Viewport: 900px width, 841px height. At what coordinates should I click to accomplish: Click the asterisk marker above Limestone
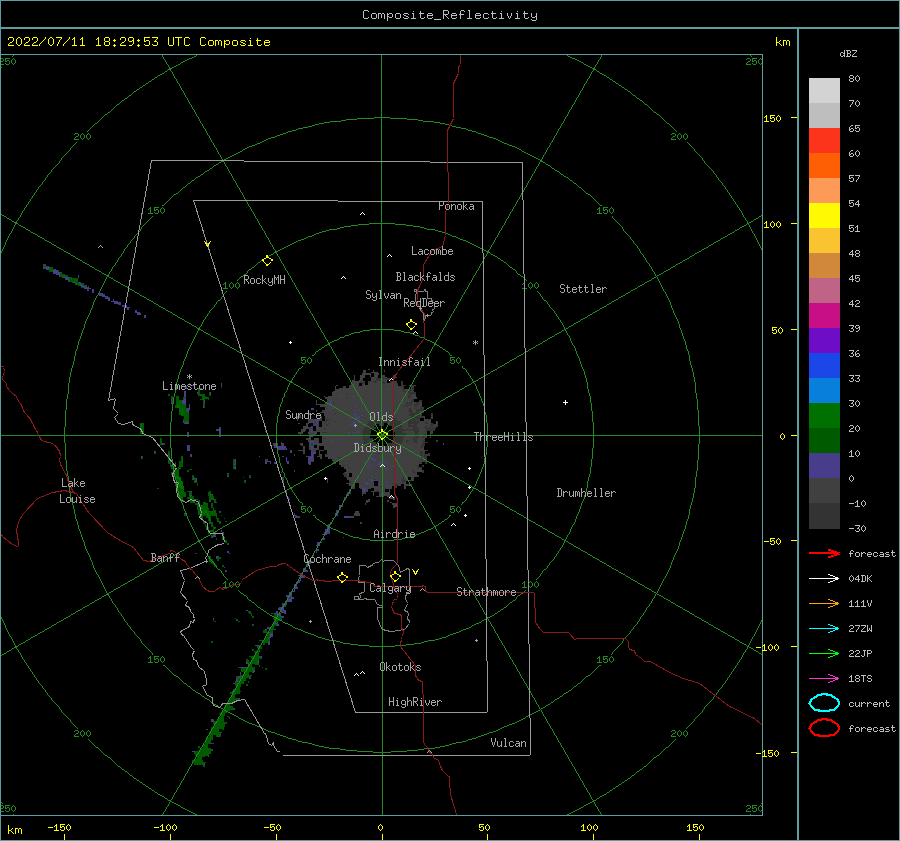189,377
